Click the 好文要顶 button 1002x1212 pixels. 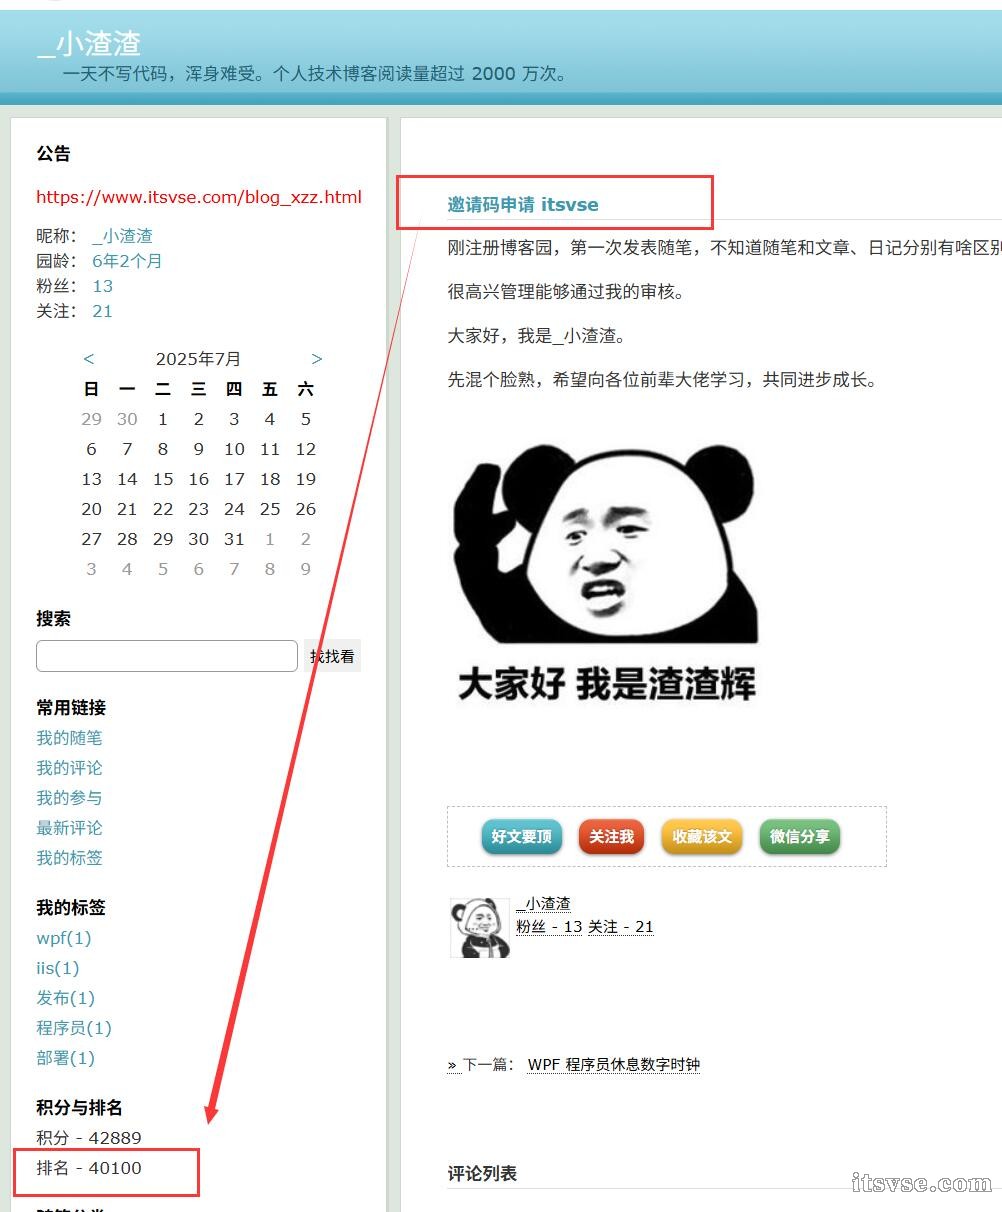(x=522, y=837)
